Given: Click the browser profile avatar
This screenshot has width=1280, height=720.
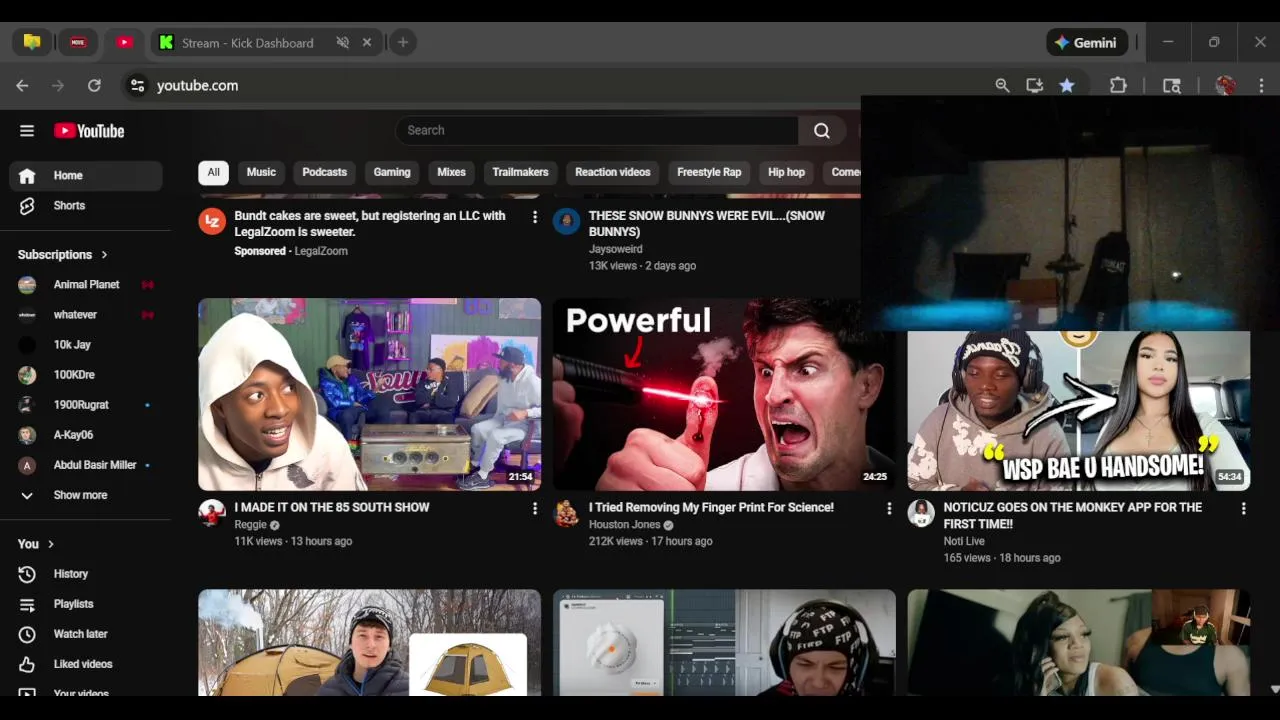Looking at the screenshot, I should [x=1225, y=86].
